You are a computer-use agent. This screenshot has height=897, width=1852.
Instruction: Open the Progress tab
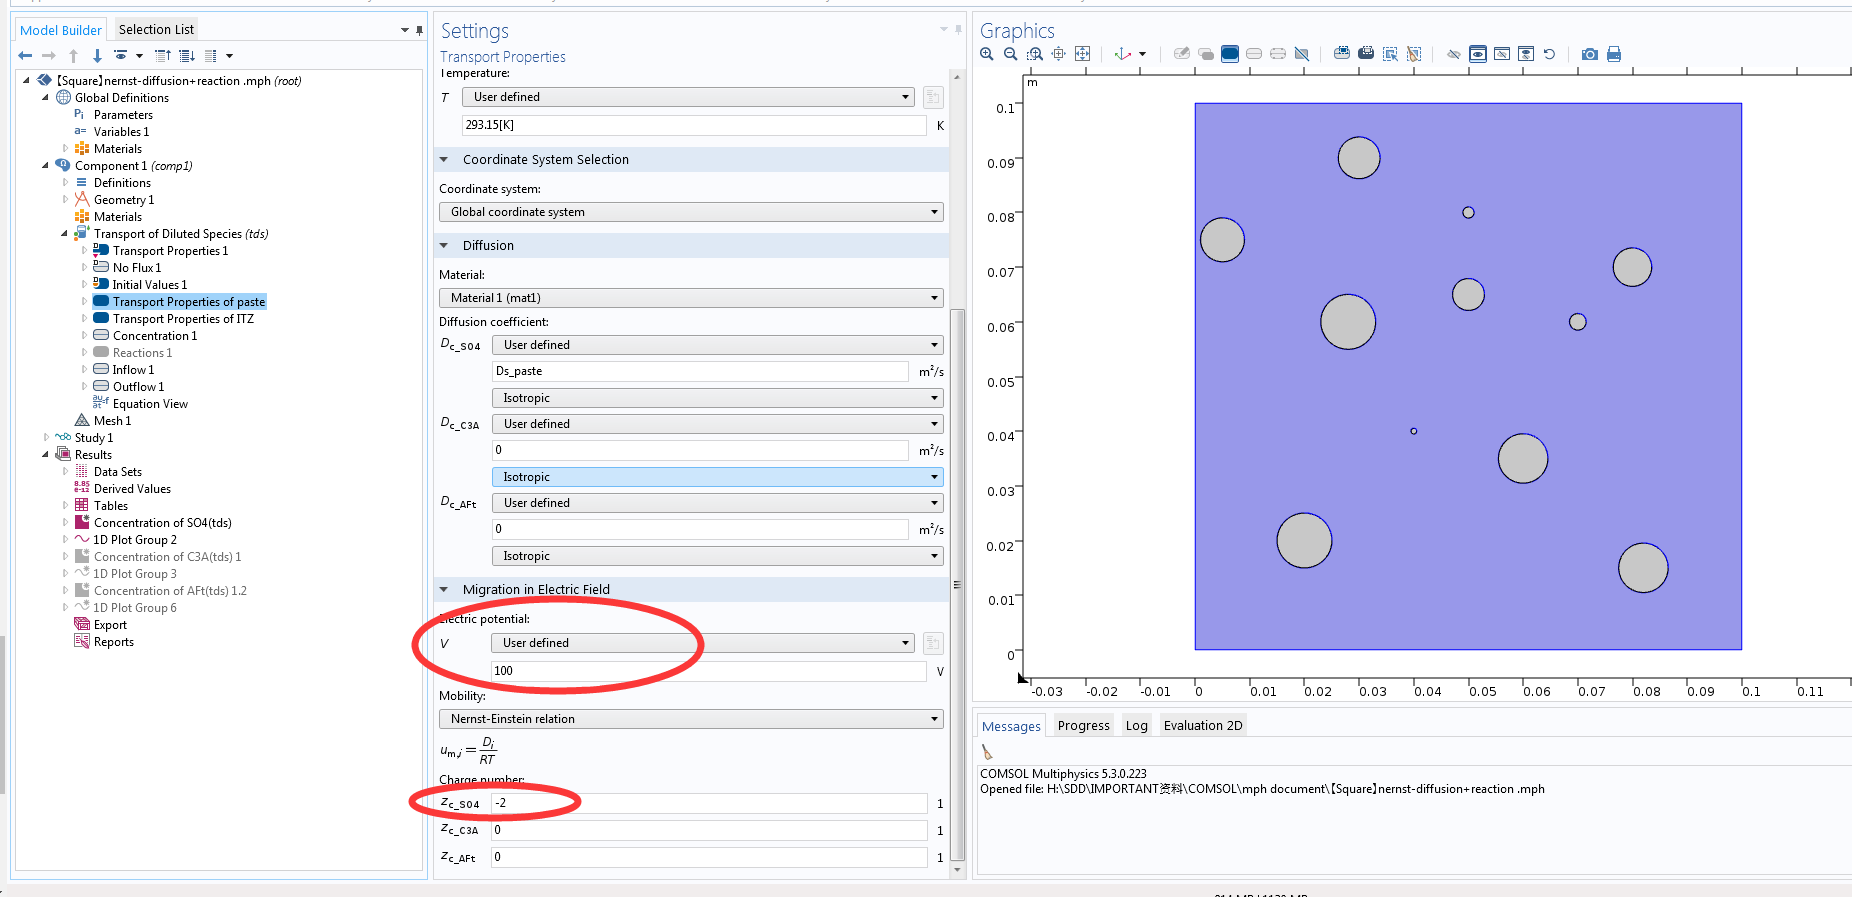(1083, 726)
